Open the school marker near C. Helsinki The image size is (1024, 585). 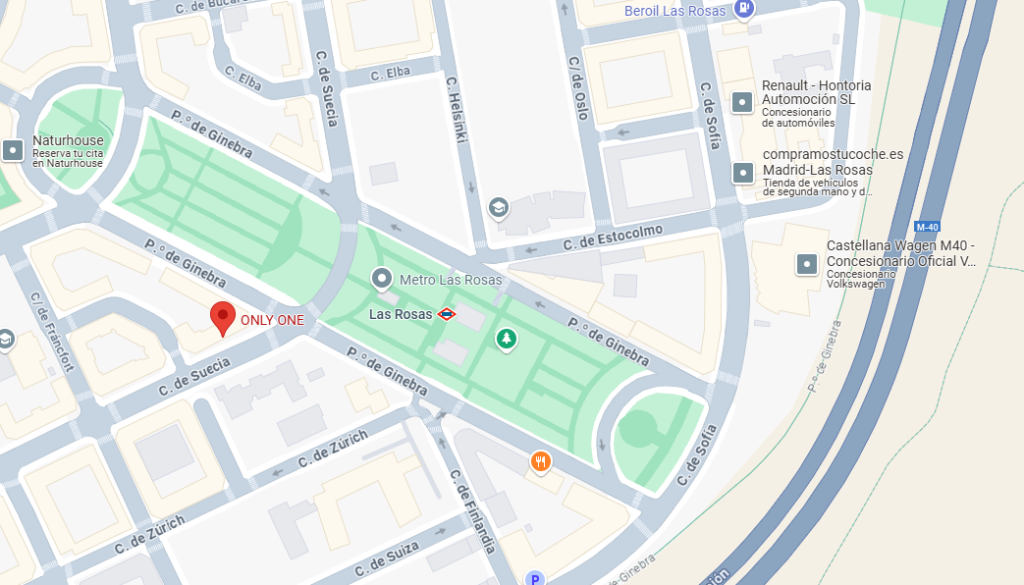[498, 209]
